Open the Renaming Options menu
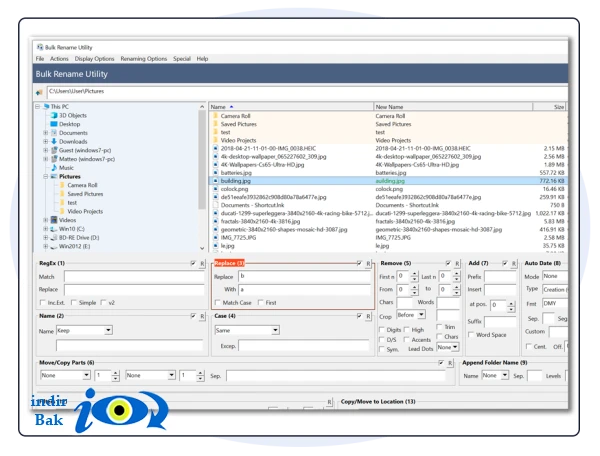This screenshot has height=456, width=600. 143,59
